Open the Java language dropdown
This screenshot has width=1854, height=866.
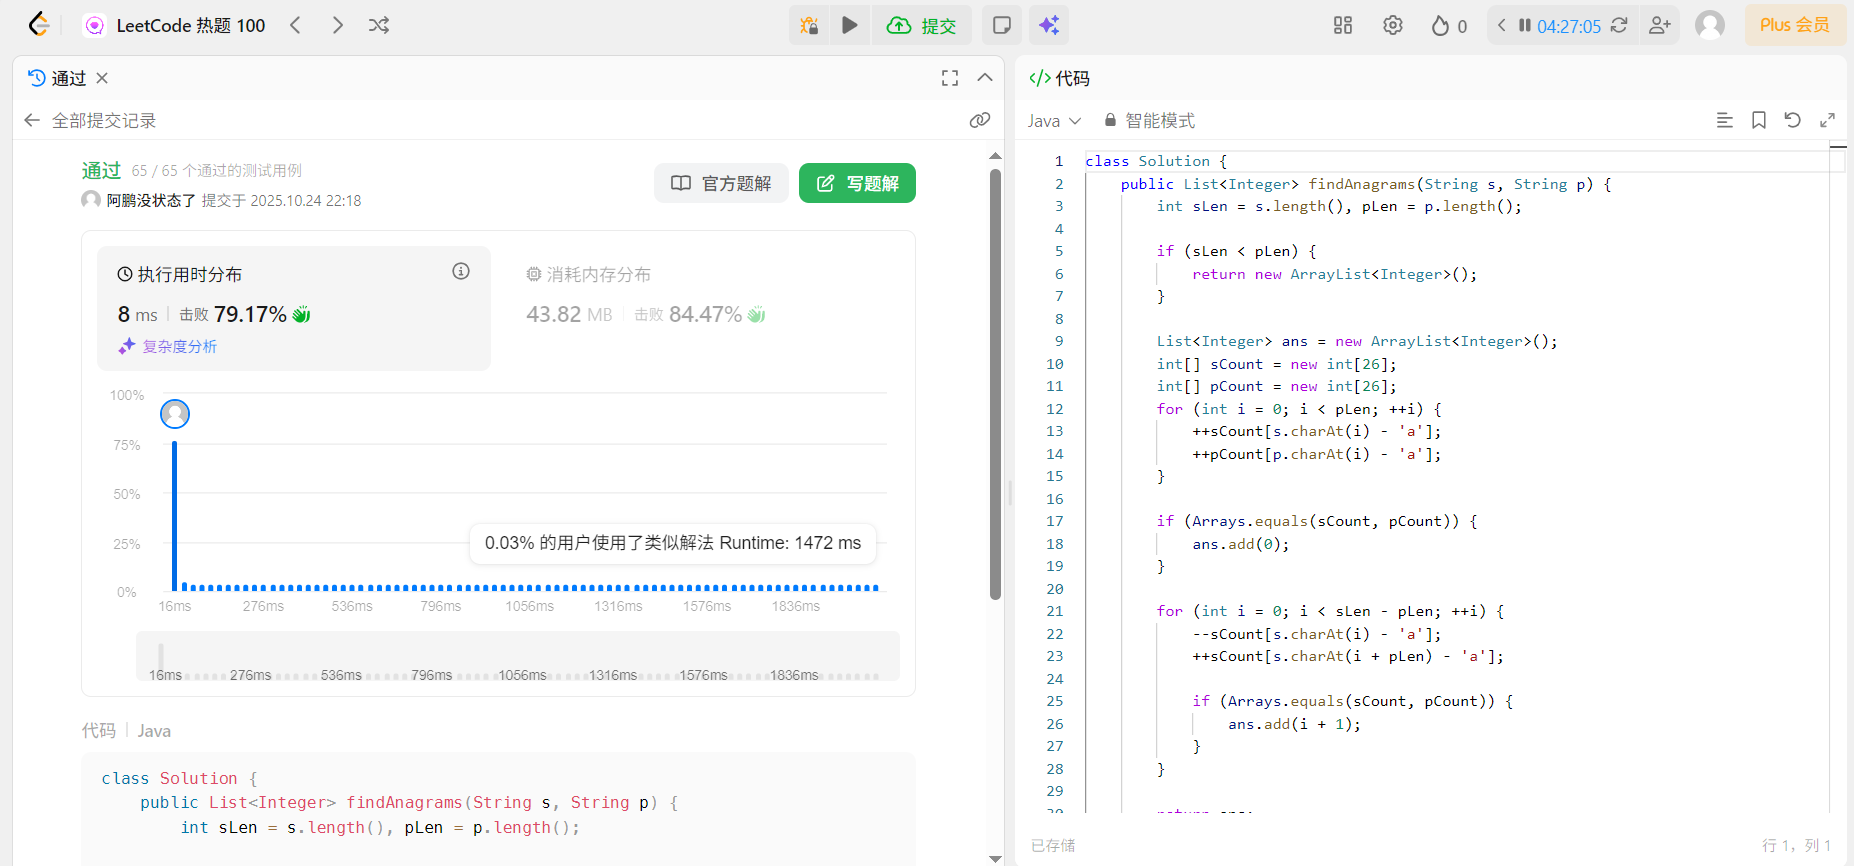[1054, 121]
